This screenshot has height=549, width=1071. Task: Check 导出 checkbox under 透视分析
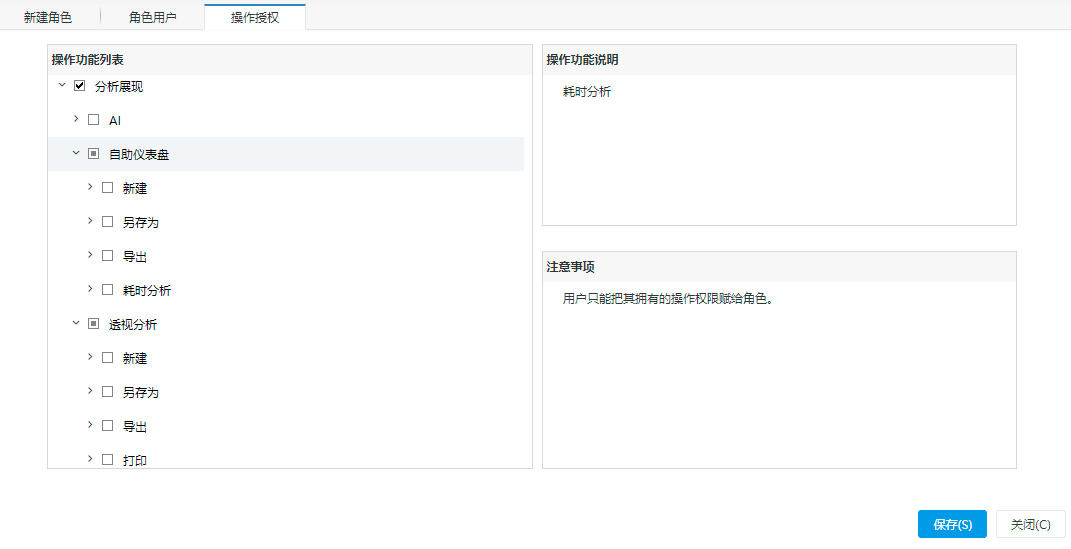107,425
